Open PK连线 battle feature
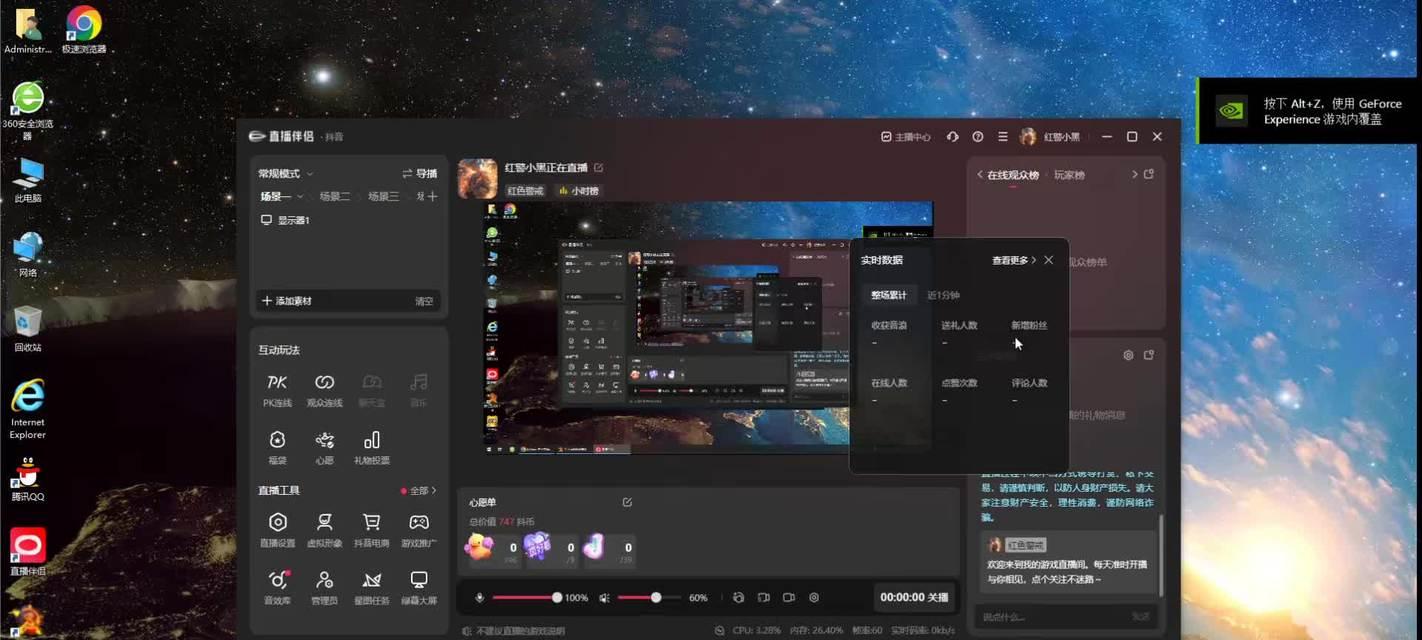Image resolution: width=1422 pixels, height=640 pixels. point(277,390)
